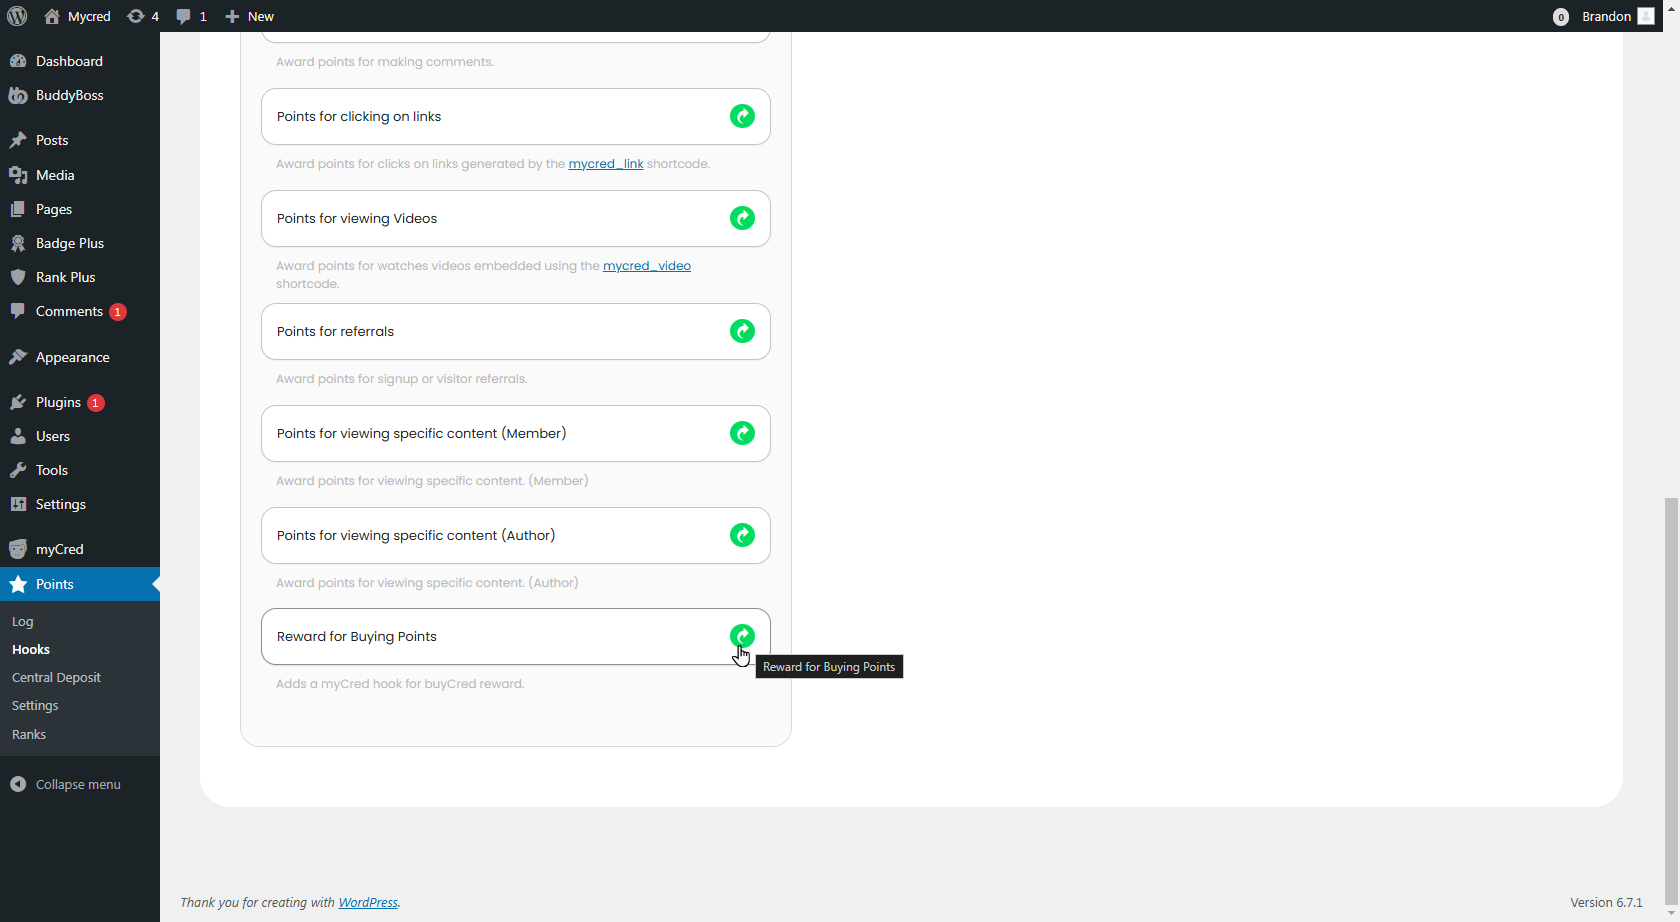Click the page vertical scrollbar thumb

1671,700
